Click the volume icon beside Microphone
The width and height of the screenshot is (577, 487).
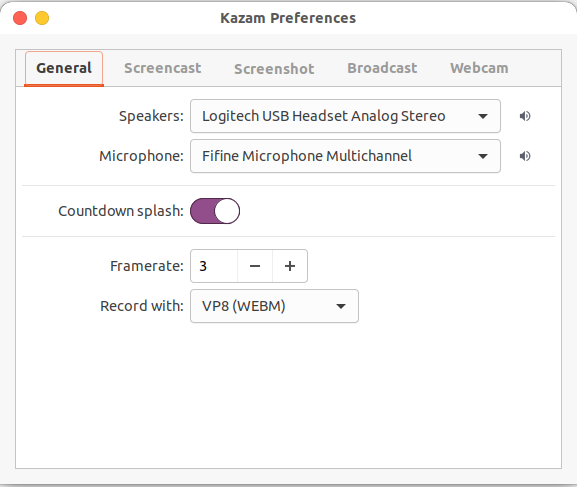[525, 156]
